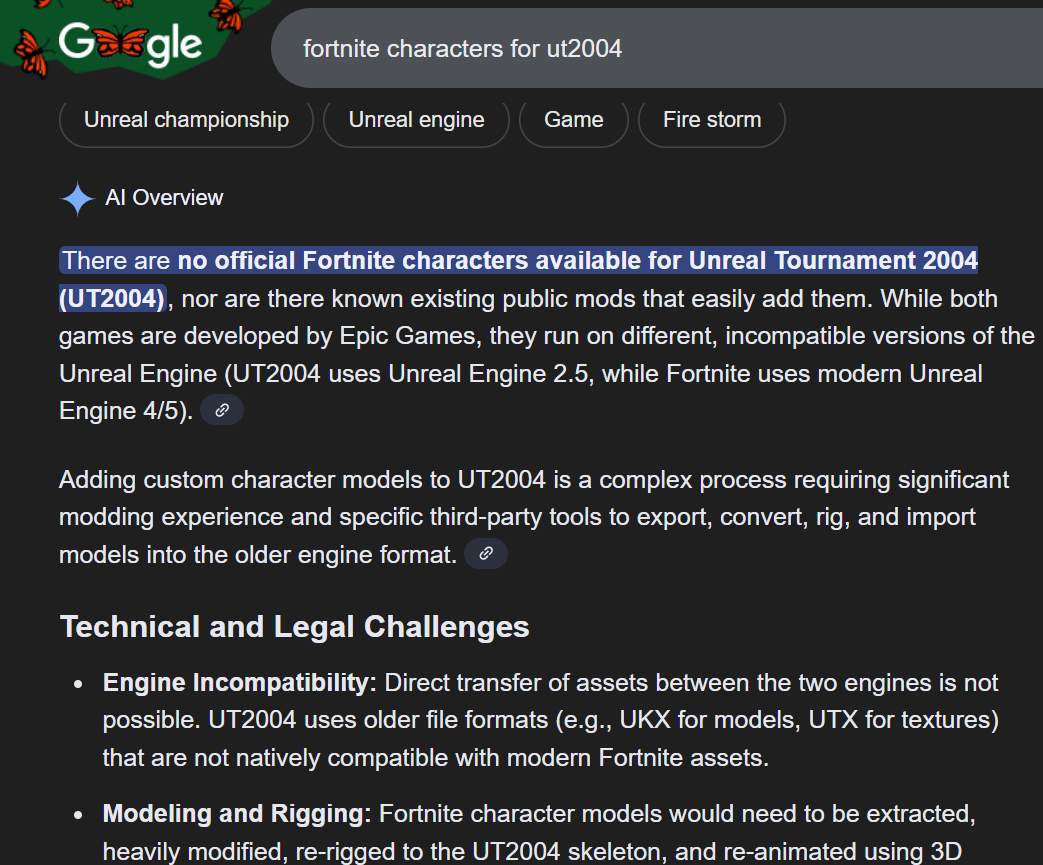This screenshot has height=865, width=1043.
Task: Open the Google butterfly doodle logo
Action: click(130, 43)
